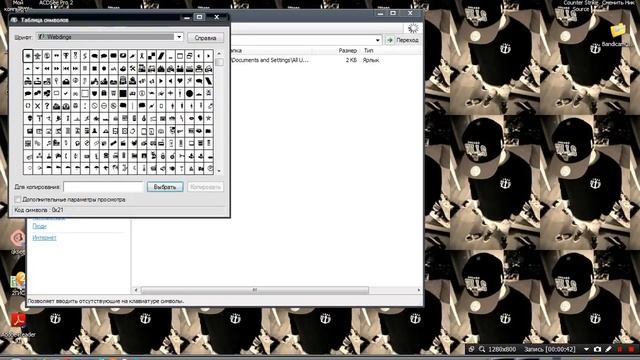Select the fast-forward double-arrow symbol
Image resolution: width=640 pixels, height=360 pixels.
point(56,69)
